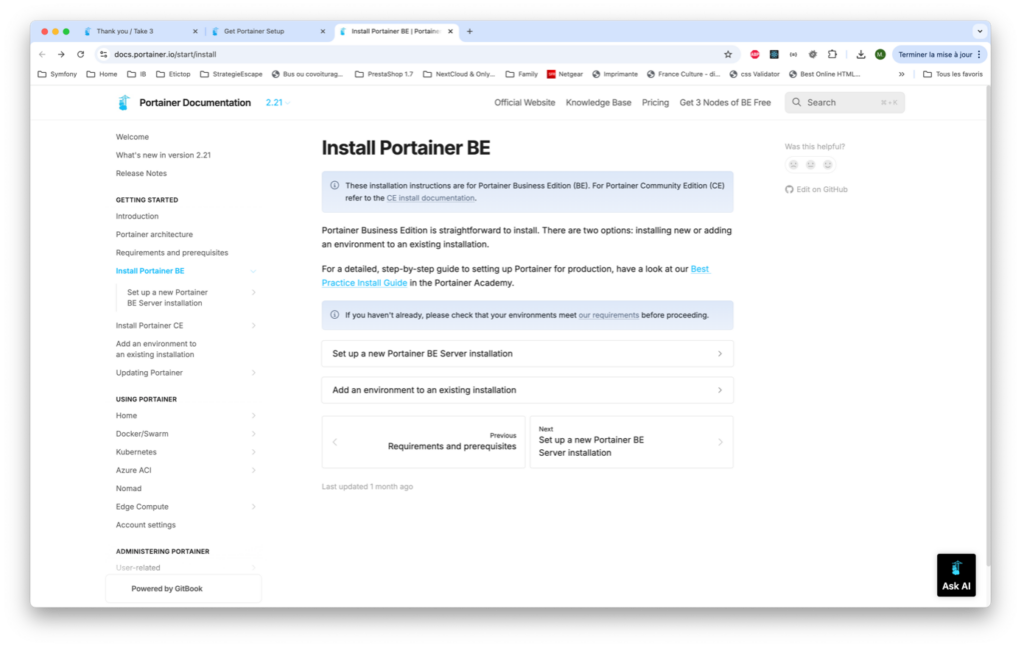Open Introduction in the sidebar
1024x648 pixels.
tap(137, 216)
